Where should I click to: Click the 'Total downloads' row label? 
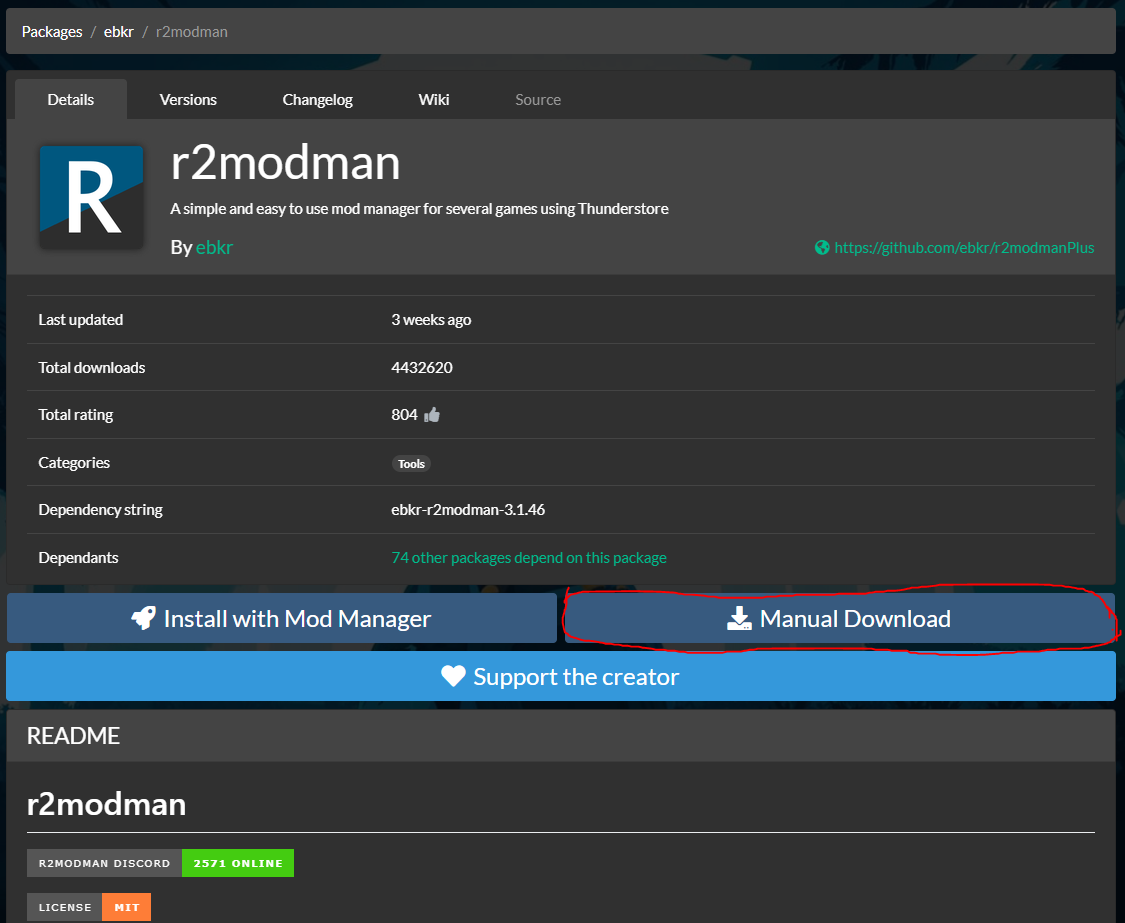92,367
